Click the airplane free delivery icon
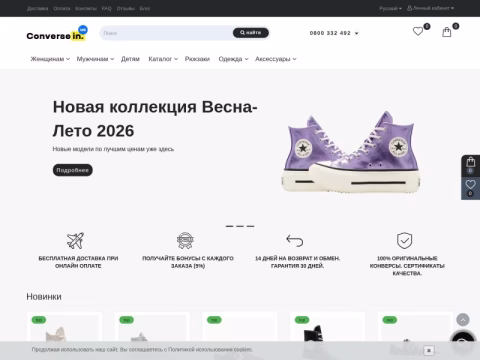Image resolution: width=480 pixels, height=360 pixels. (75, 240)
